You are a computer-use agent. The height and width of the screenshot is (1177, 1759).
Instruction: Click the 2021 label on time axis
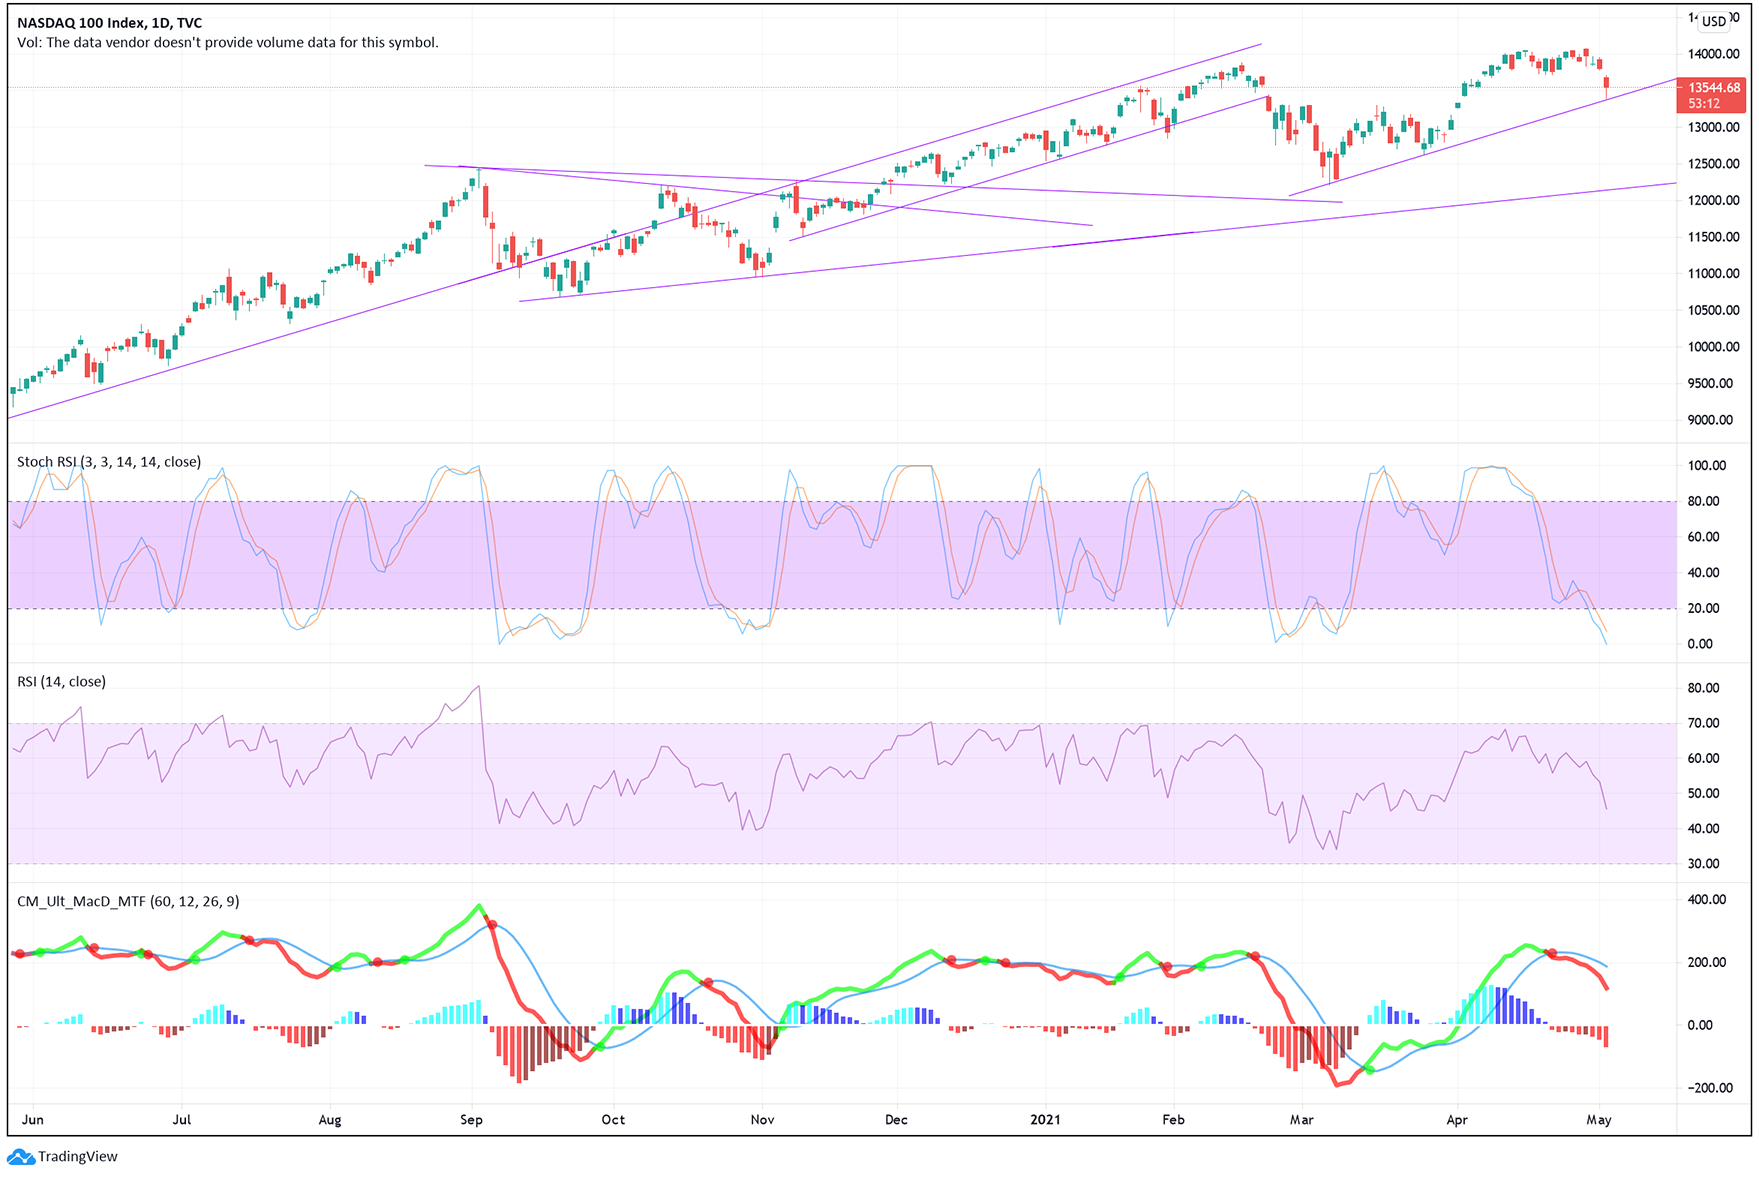tap(1046, 1120)
